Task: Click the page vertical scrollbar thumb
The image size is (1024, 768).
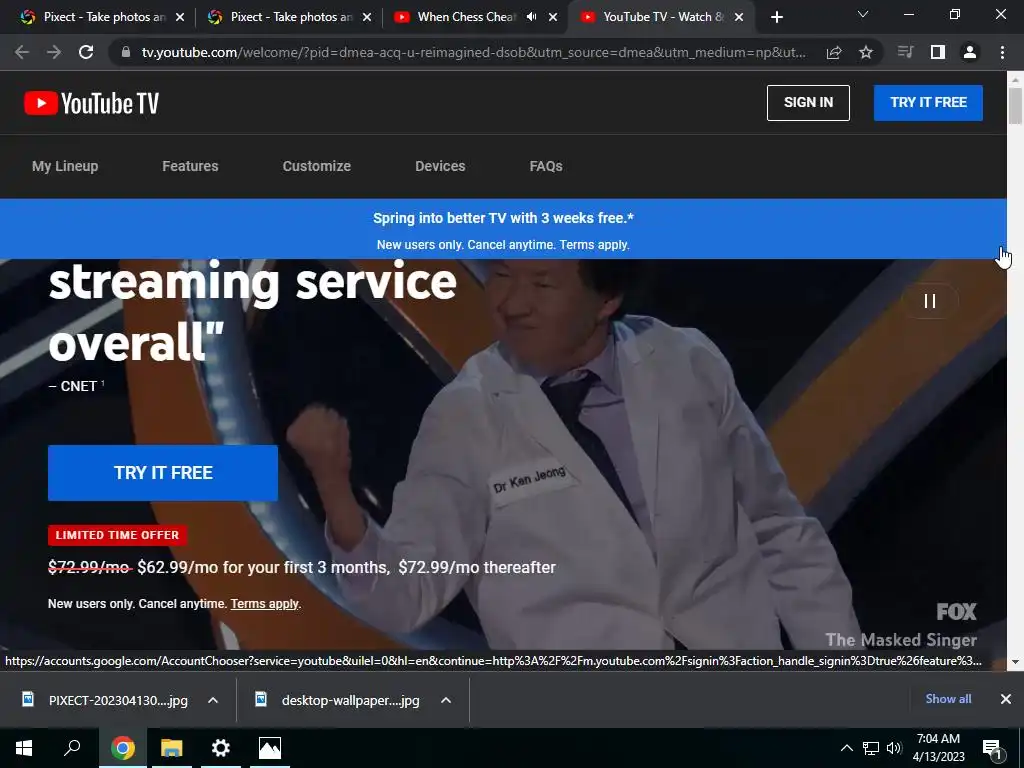Action: pyautogui.click(x=1015, y=106)
